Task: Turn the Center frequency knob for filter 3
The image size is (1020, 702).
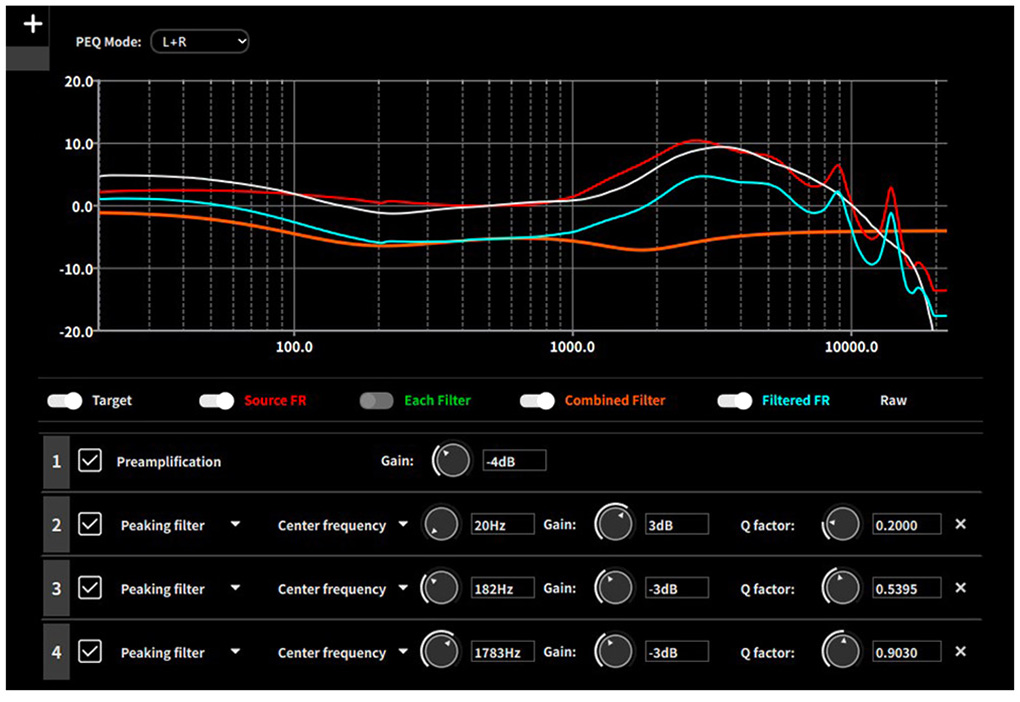Action: [441, 588]
